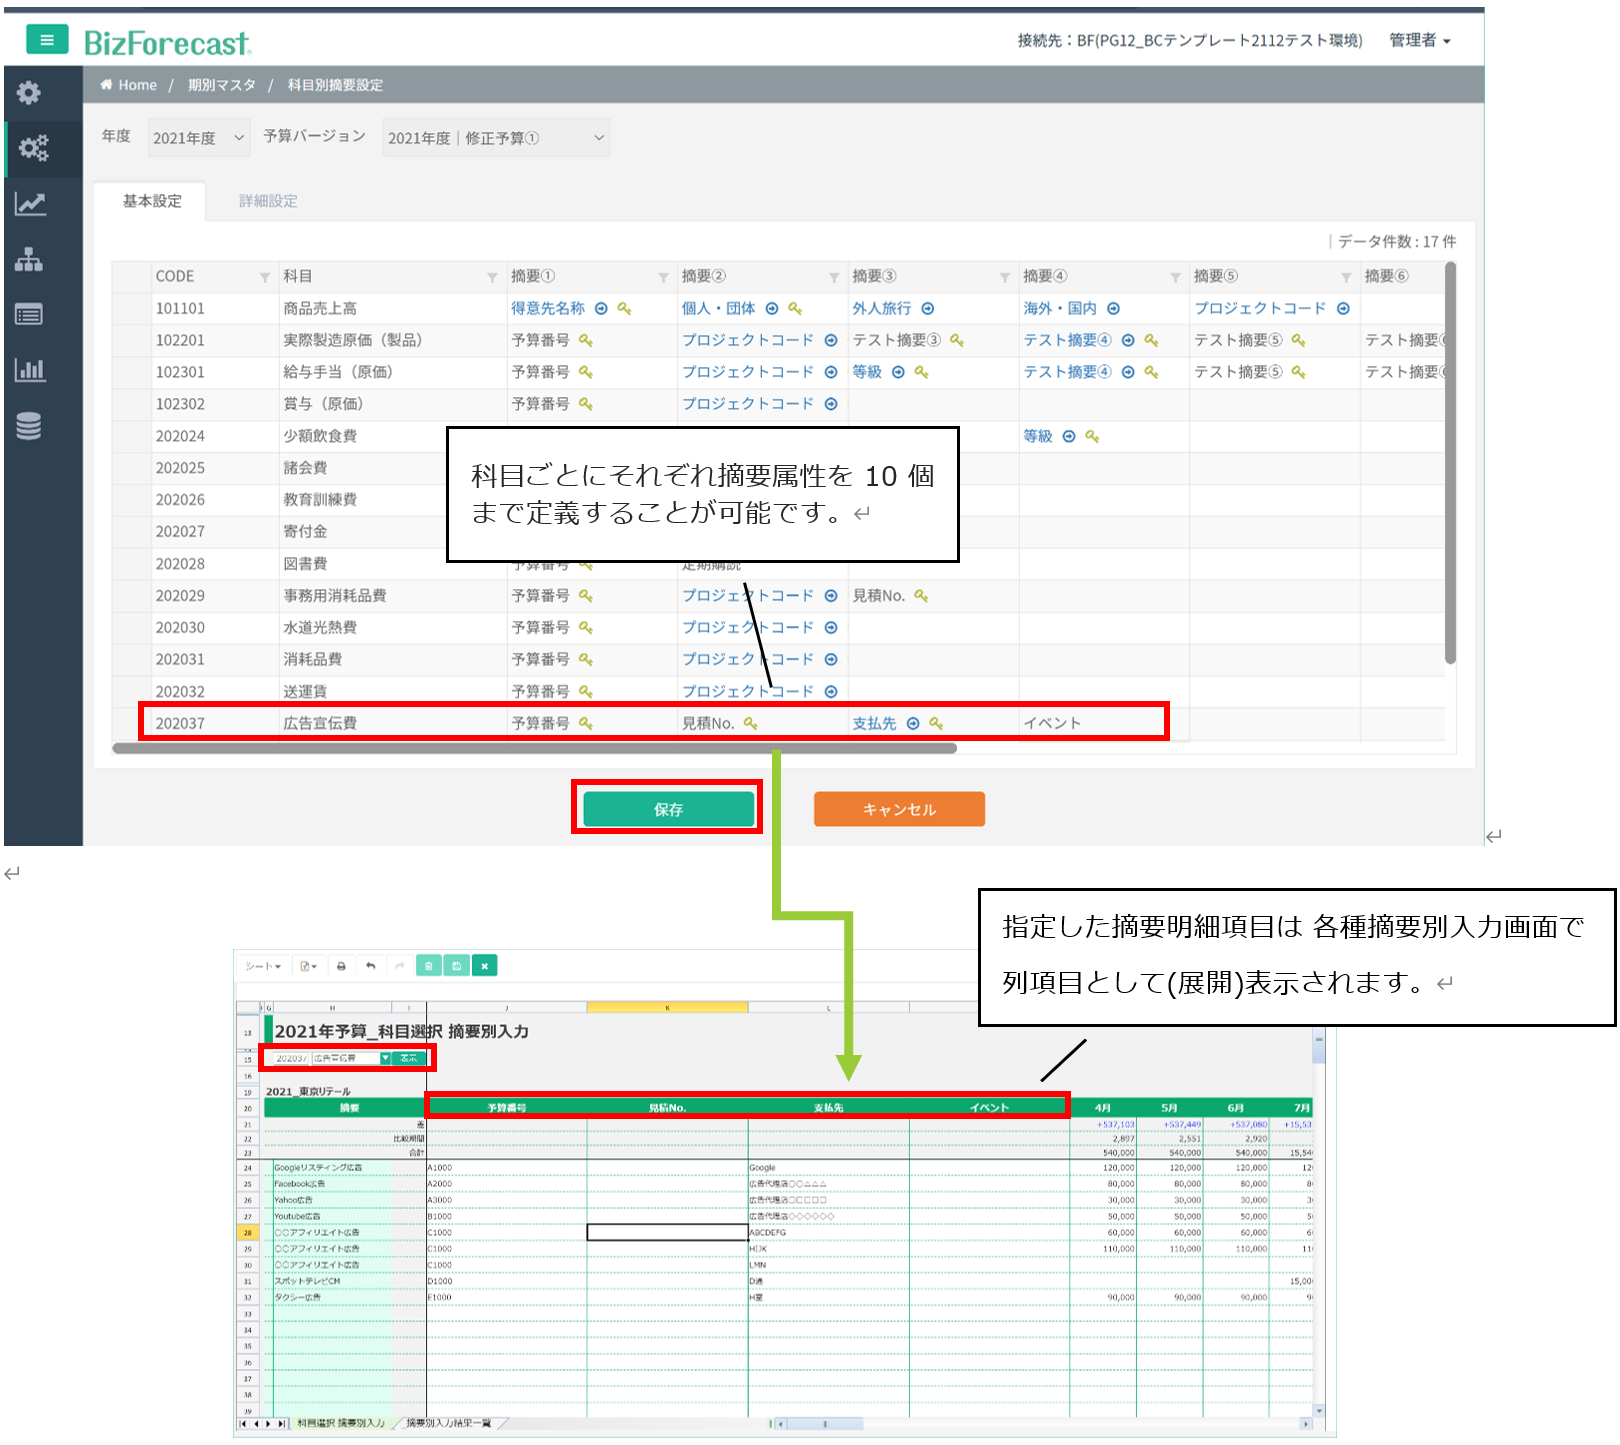Open the シート dropdown in spreadsheet toolbar
Viewport: 1620px width, 1445px height.
263,966
